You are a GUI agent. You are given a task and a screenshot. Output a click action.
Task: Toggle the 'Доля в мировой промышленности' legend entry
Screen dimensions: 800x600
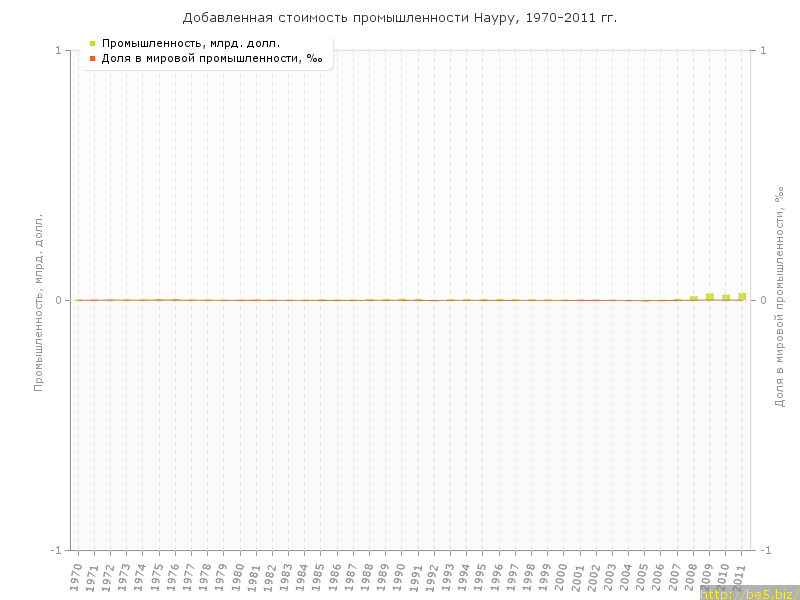pyautogui.click(x=211, y=59)
